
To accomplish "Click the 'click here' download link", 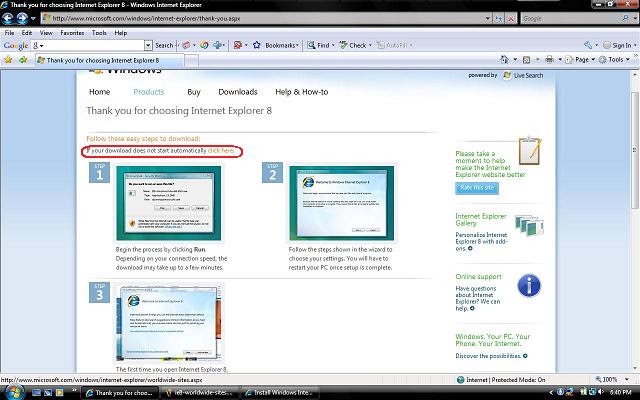I will point(221,151).
